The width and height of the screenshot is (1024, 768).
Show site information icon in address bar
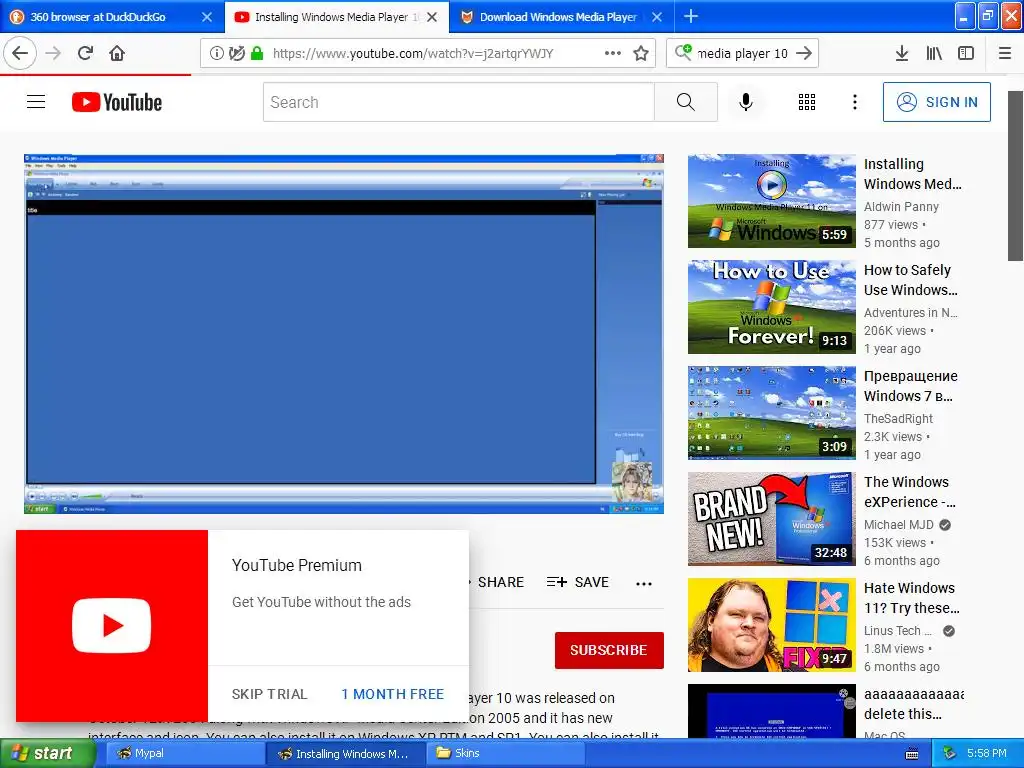[x=217, y=53]
